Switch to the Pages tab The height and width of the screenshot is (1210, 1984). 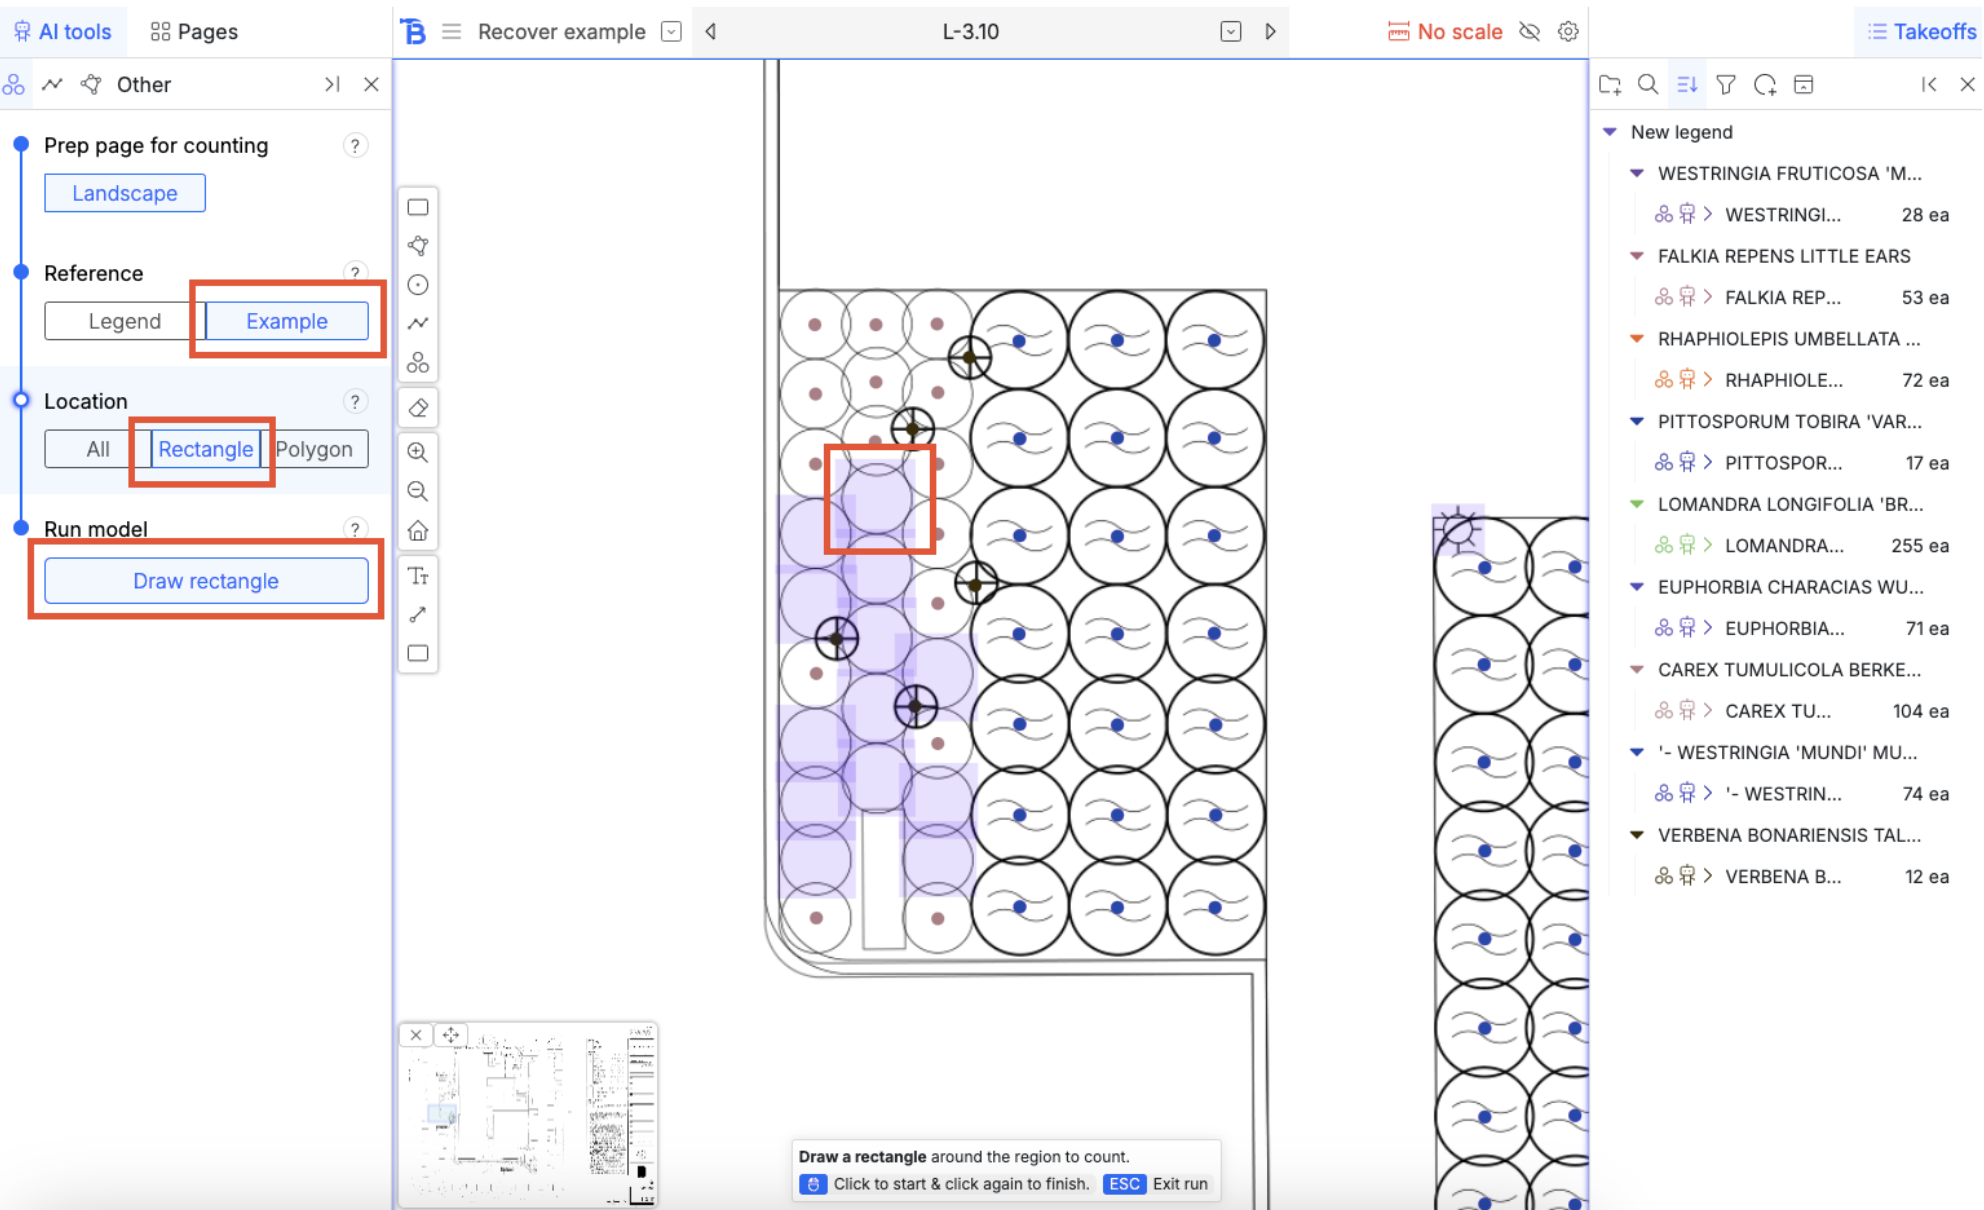tap(194, 31)
